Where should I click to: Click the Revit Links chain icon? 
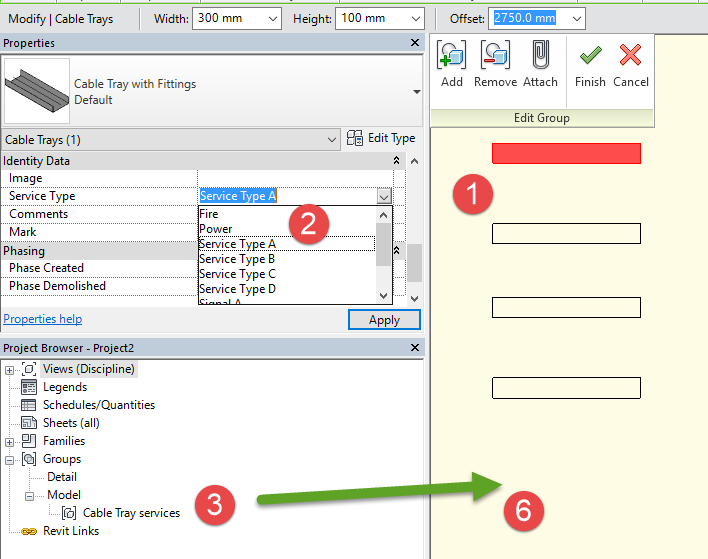(x=29, y=531)
